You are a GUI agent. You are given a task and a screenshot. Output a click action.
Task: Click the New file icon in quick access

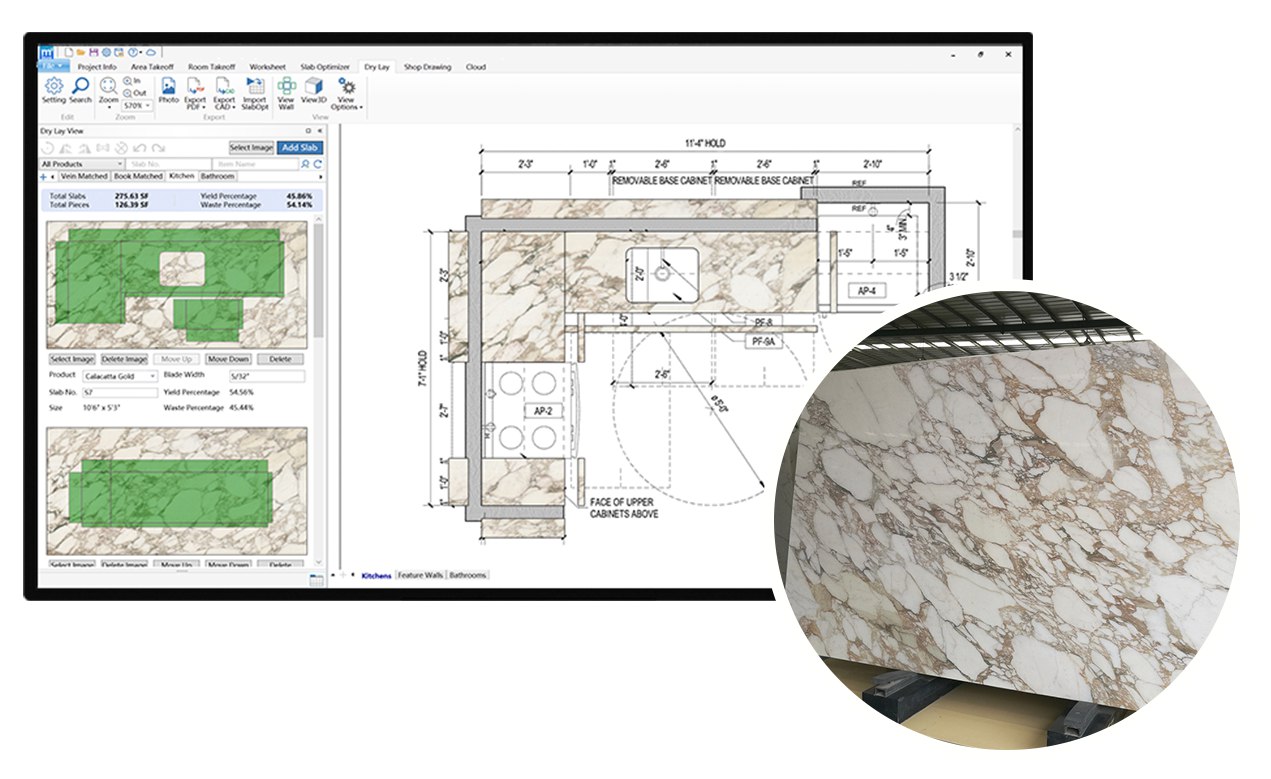point(67,52)
